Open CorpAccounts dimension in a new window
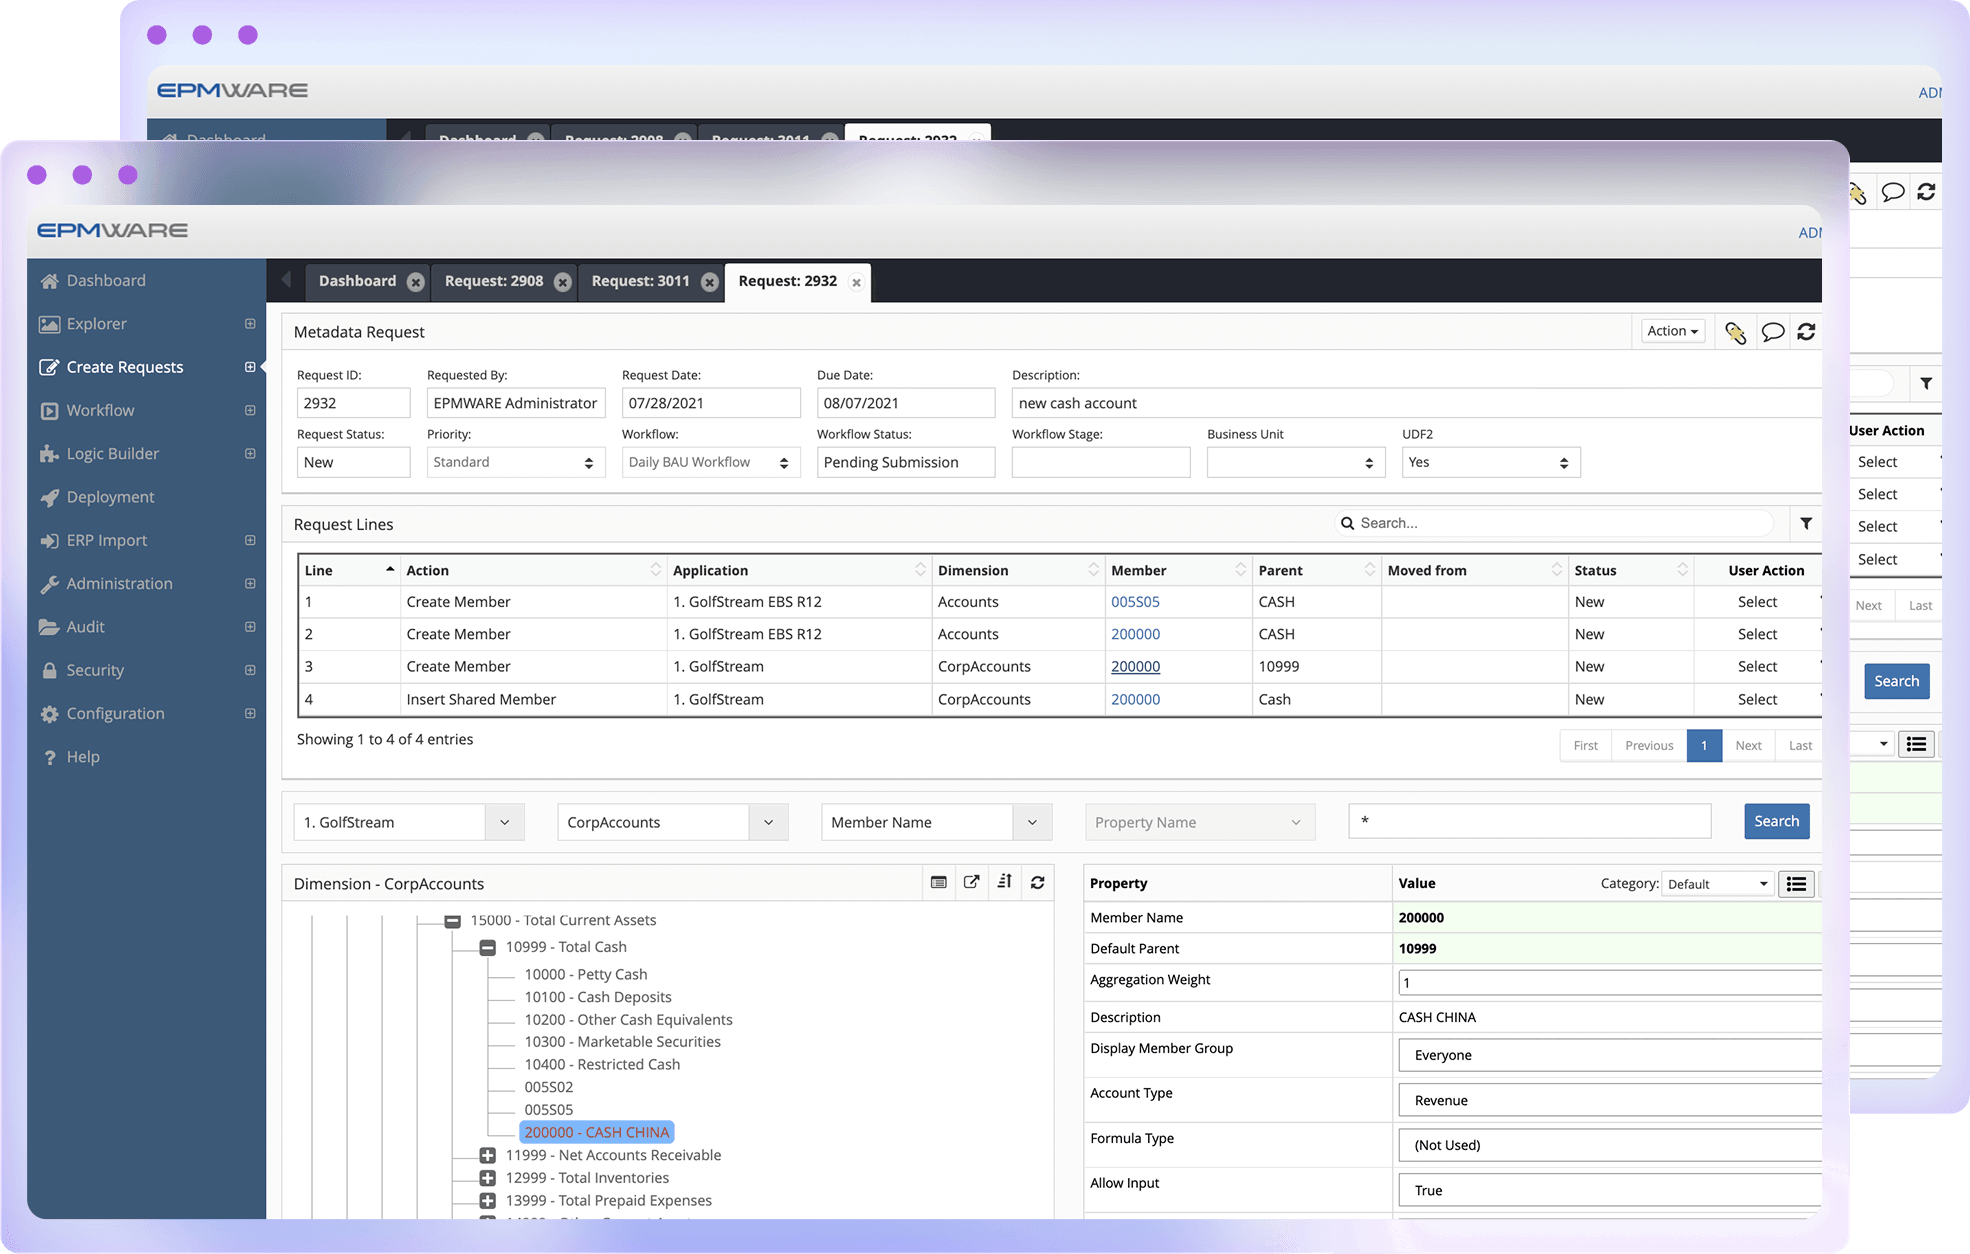Viewport: 1970px width, 1254px height. coord(971,882)
